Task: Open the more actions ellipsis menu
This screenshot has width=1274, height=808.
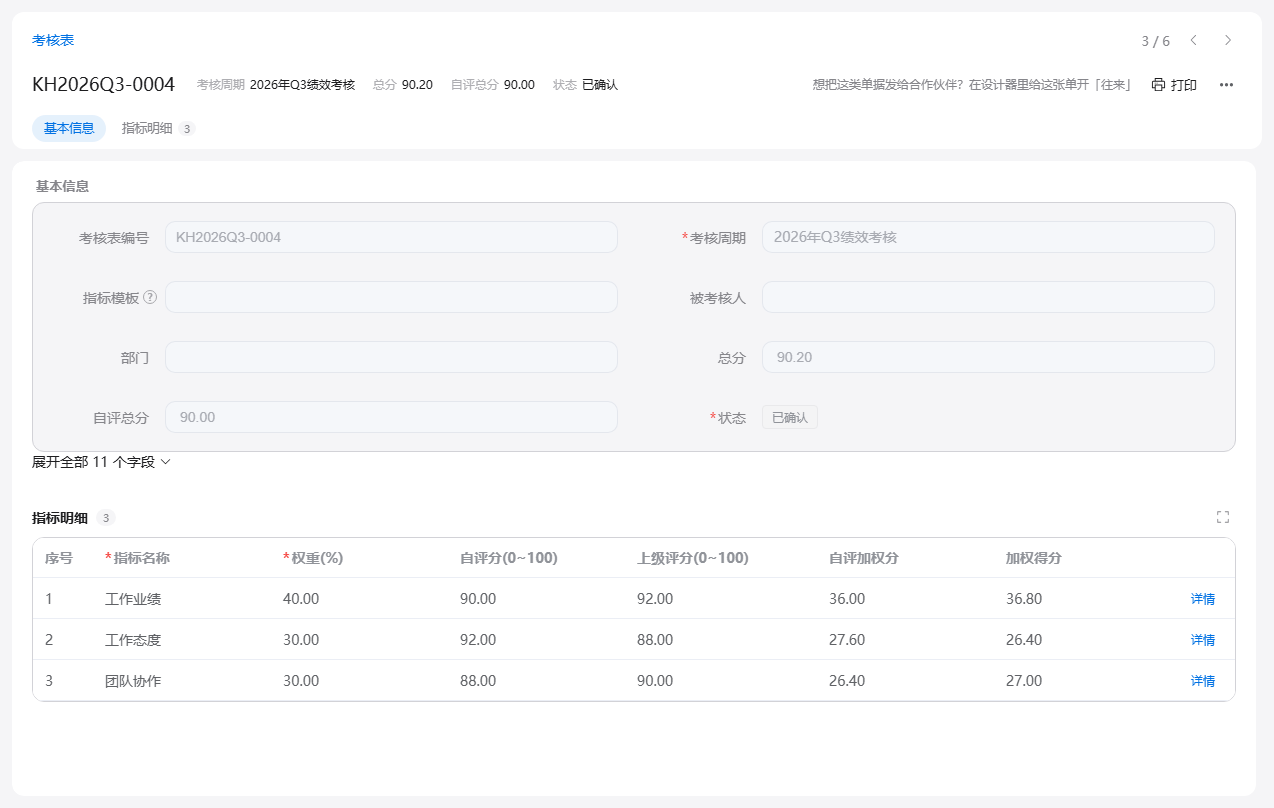Action: click(1226, 85)
